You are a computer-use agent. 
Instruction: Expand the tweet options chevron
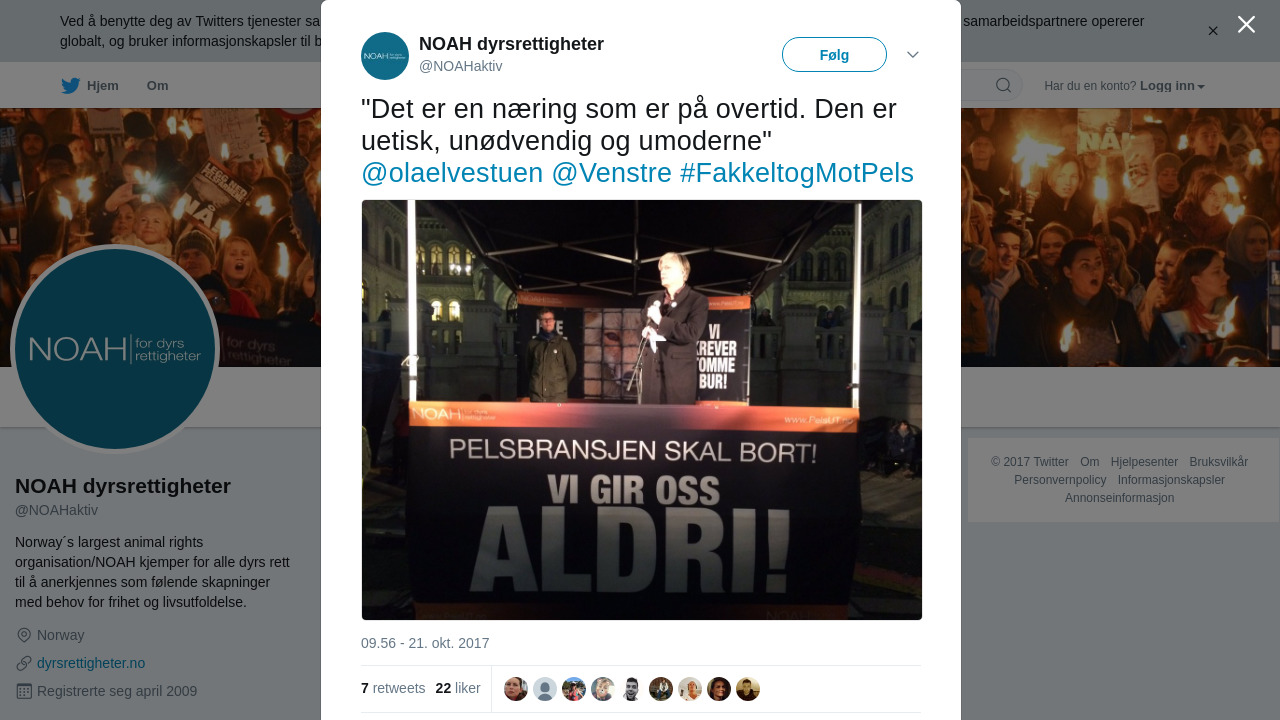pyautogui.click(x=913, y=54)
